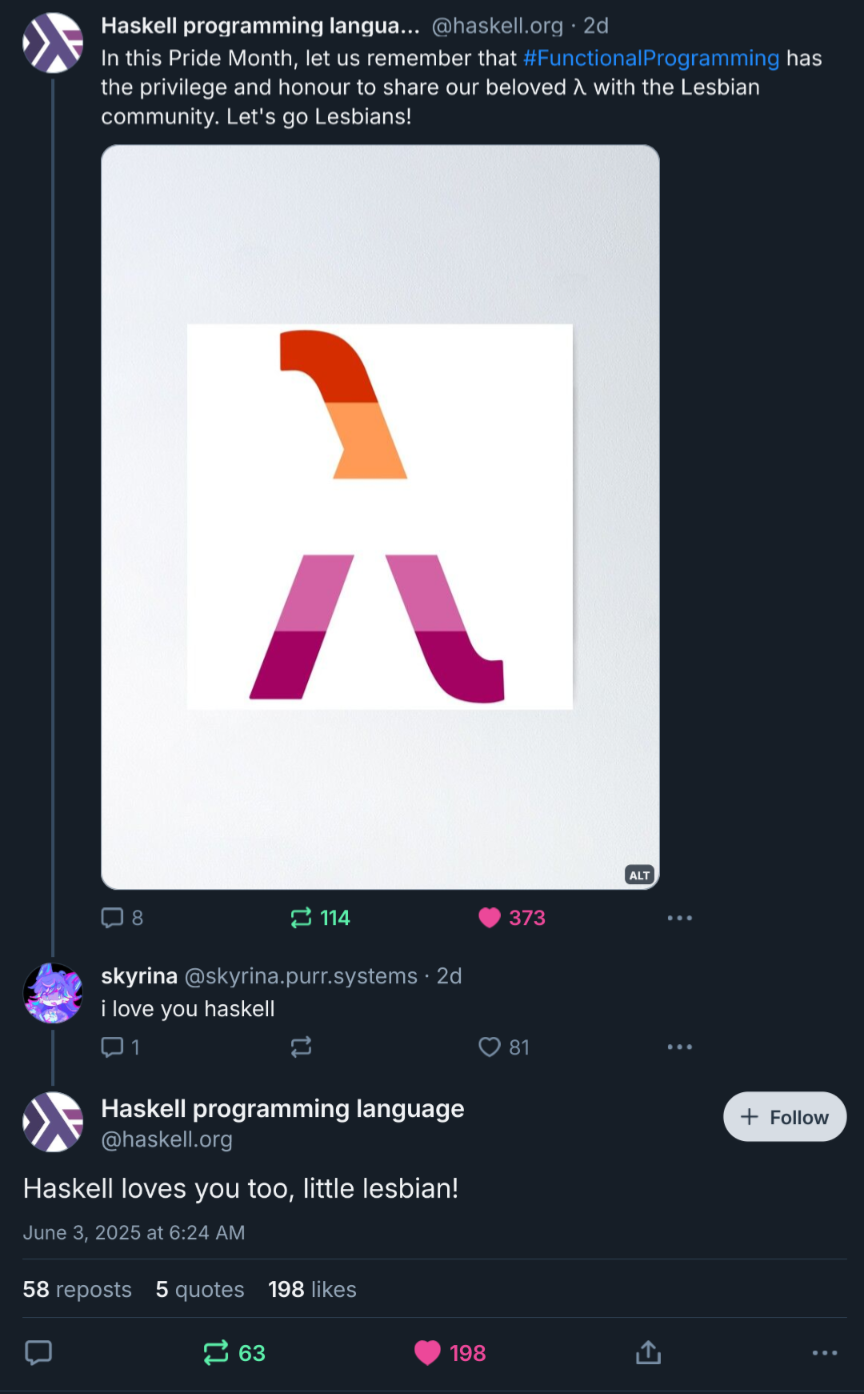Reply to skyrina's comment
864x1394 pixels.
coord(112,1047)
